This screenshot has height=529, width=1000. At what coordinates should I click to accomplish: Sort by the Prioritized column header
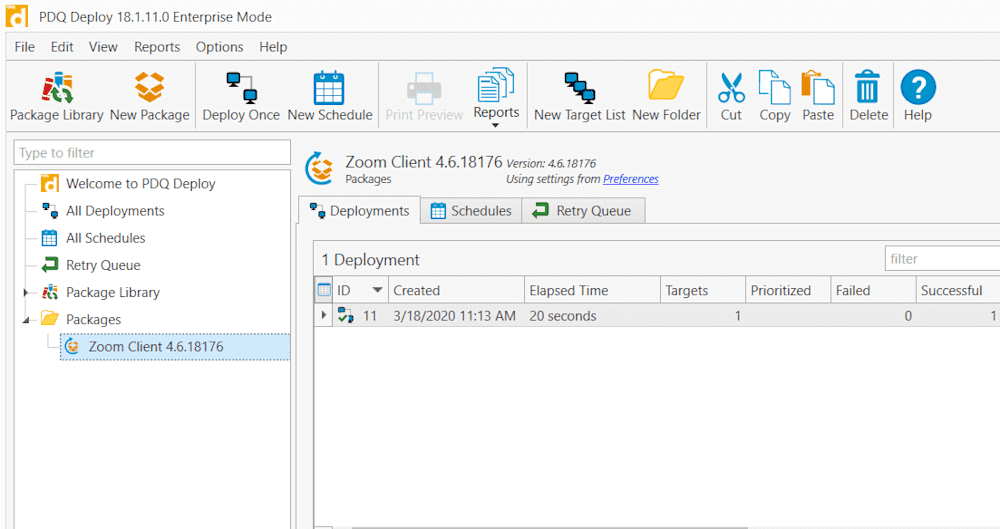point(788,290)
